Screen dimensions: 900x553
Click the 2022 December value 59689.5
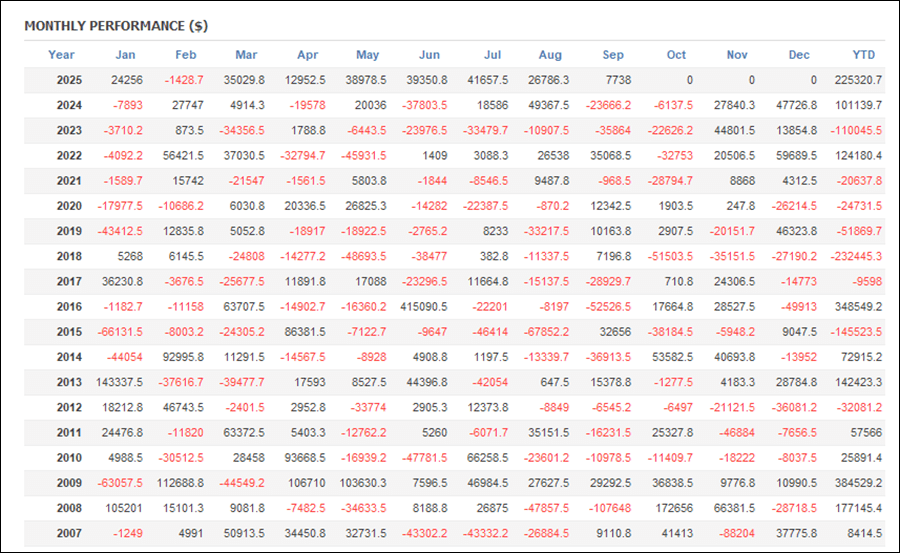tap(796, 155)
